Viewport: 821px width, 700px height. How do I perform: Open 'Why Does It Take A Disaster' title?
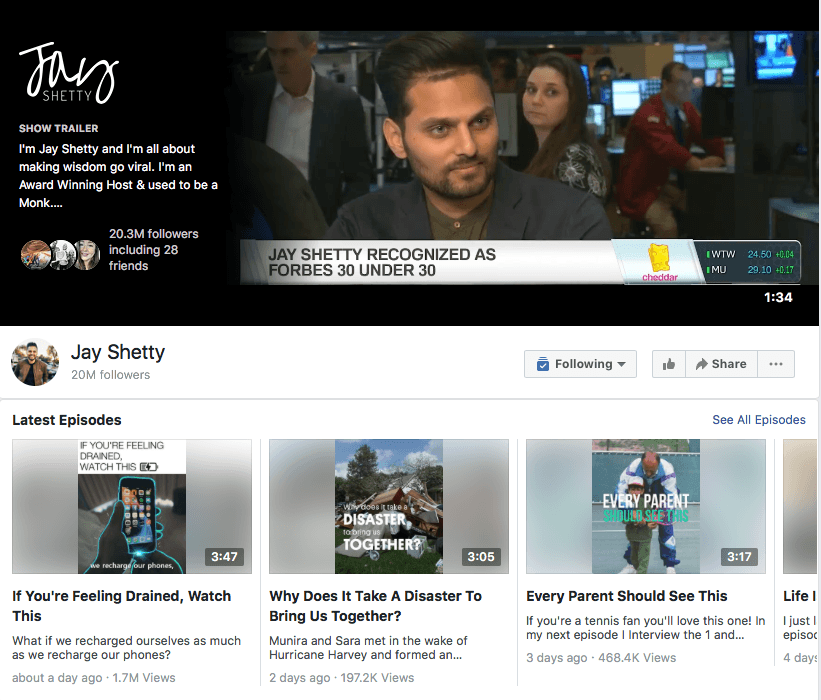(x=375, y=606)
